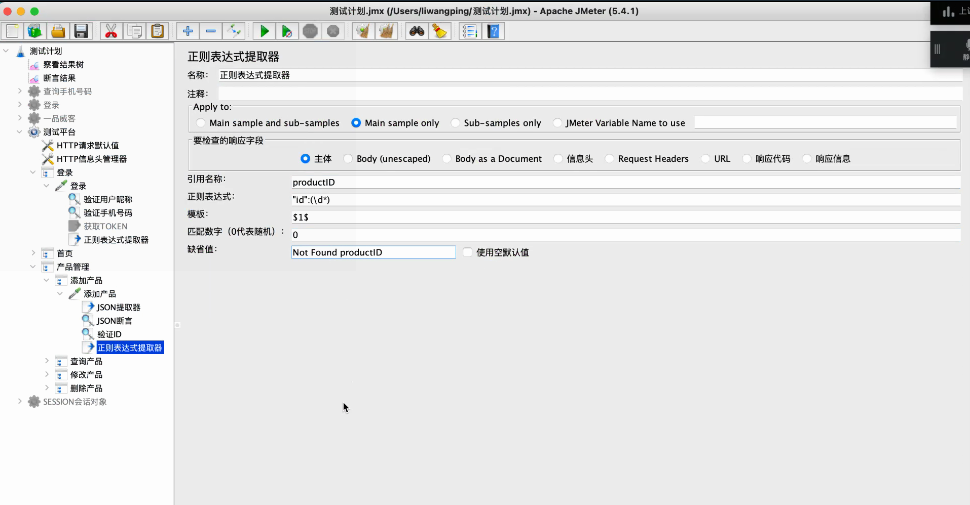Click the 测试计划 flask icon in tree
Screen dimensions: 970x505
tap(21, 51)
